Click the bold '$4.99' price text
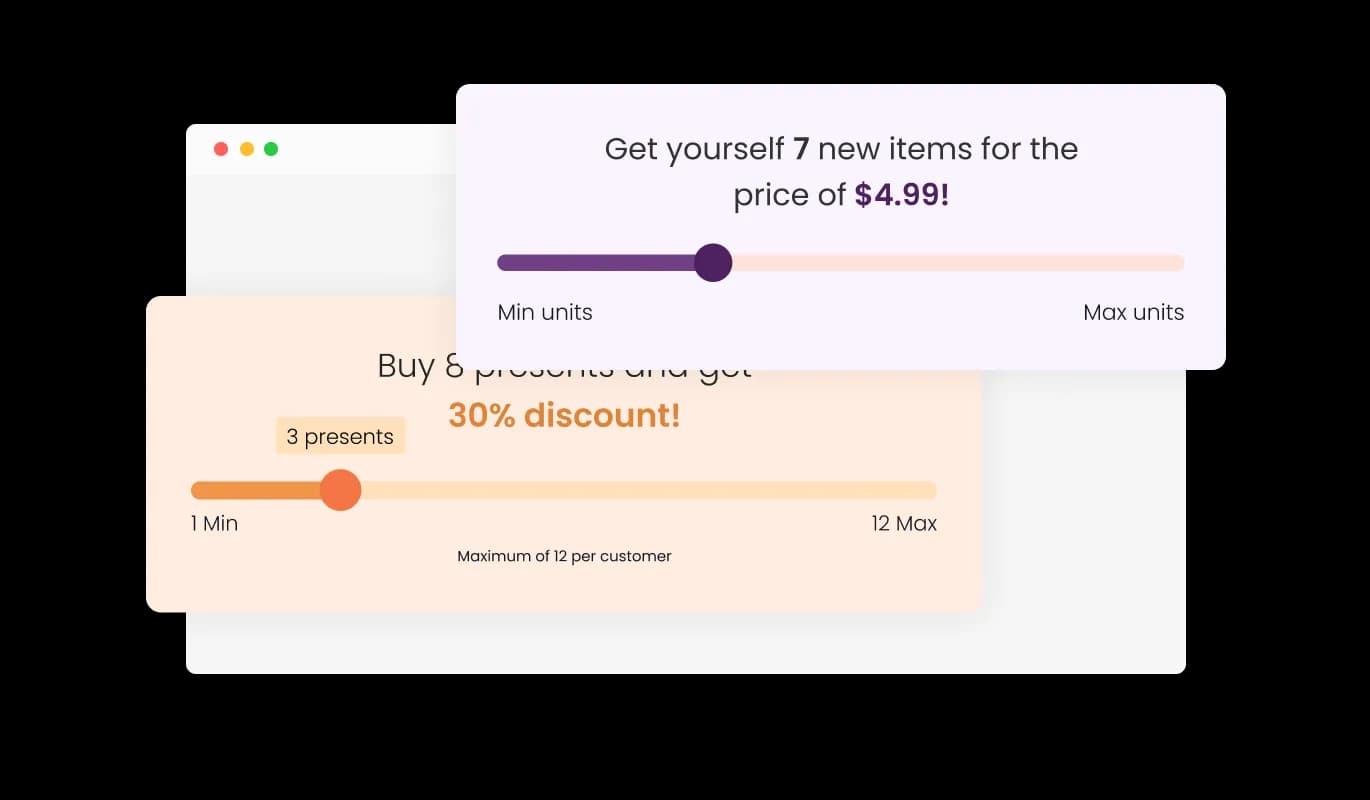 (901, 194)
